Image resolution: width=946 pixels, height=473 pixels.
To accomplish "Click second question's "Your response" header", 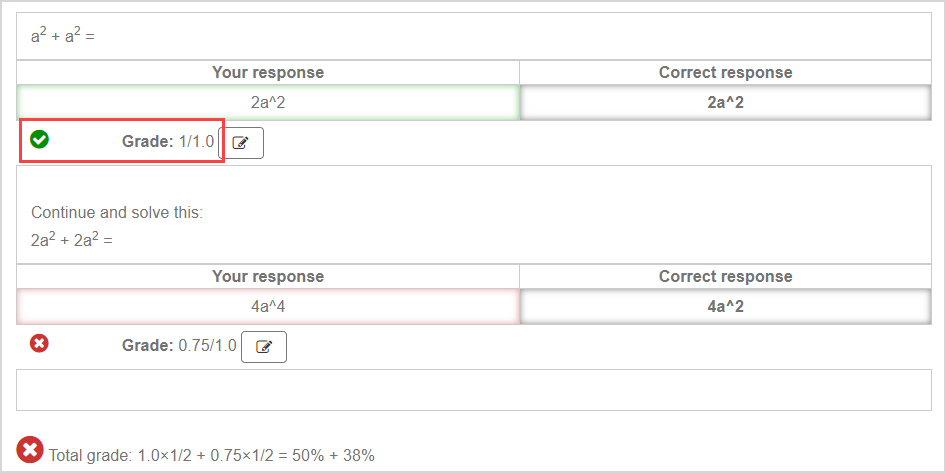I will point(268,277).
